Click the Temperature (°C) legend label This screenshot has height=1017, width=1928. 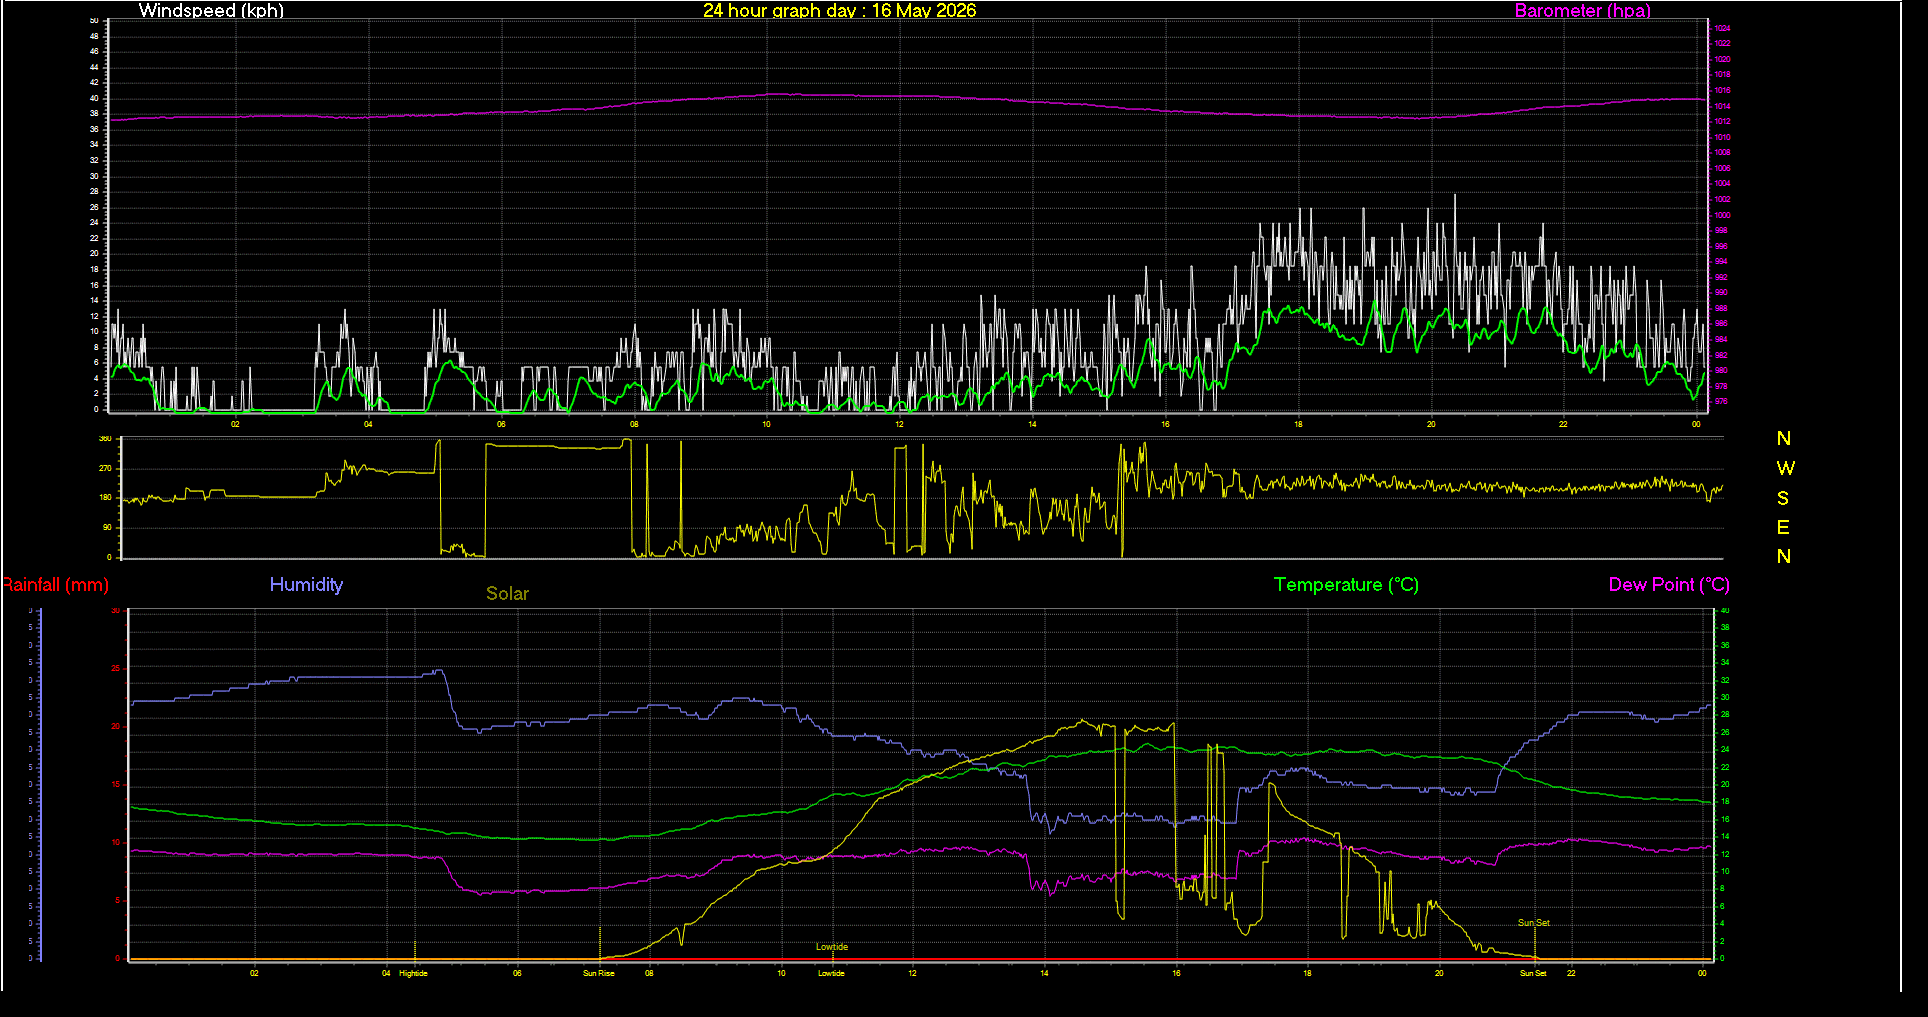[1346, 585]
